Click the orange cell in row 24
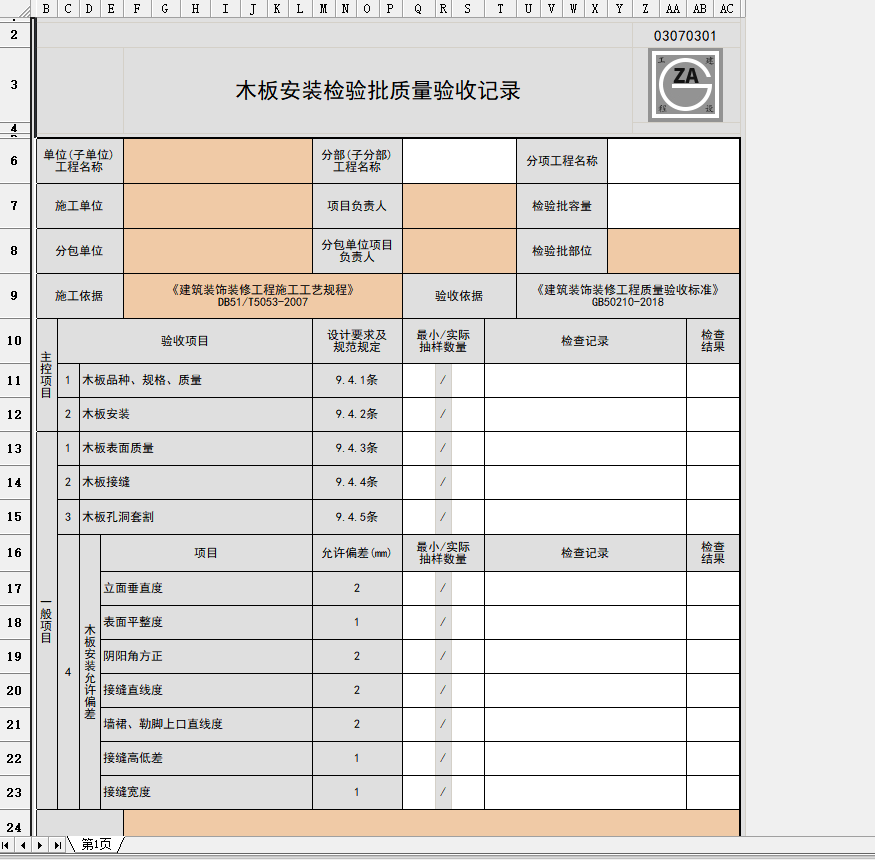 pos(431,823)
